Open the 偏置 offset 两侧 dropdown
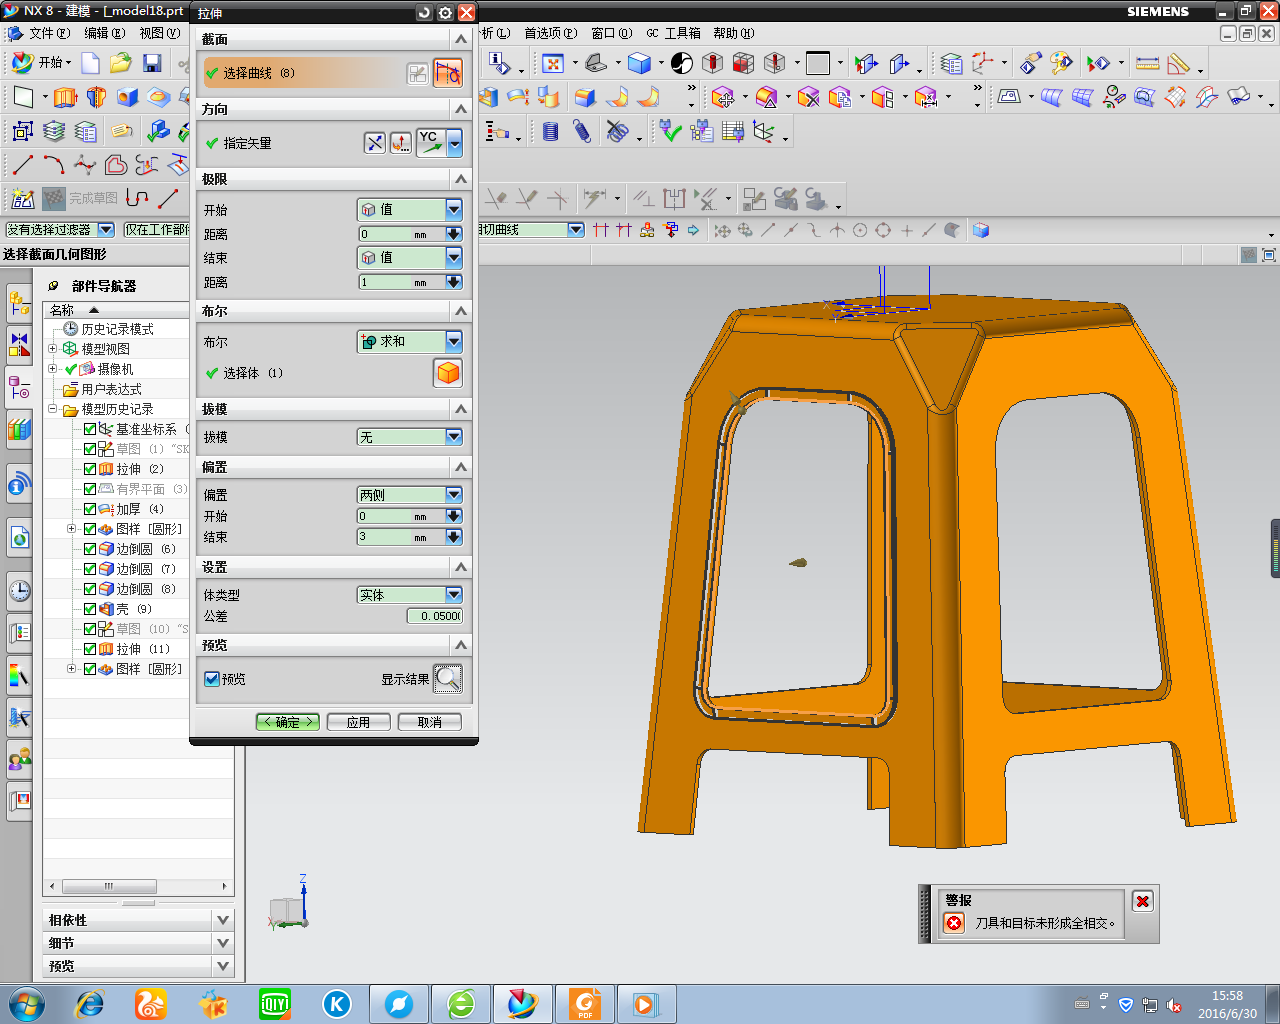1280x1024 pixels. (x=410, y=495)
